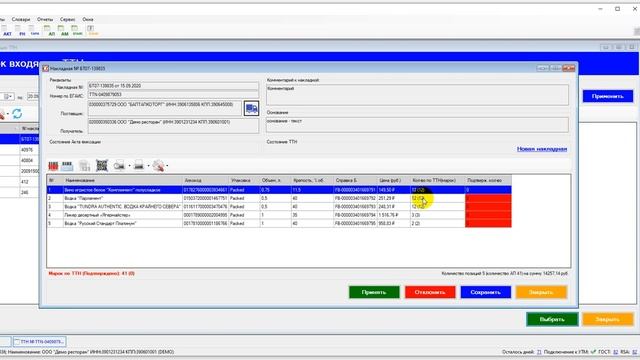Viewport: 640px width, 360px height.
Task: Click the Алкокод column header
Action: click(205, 180)
